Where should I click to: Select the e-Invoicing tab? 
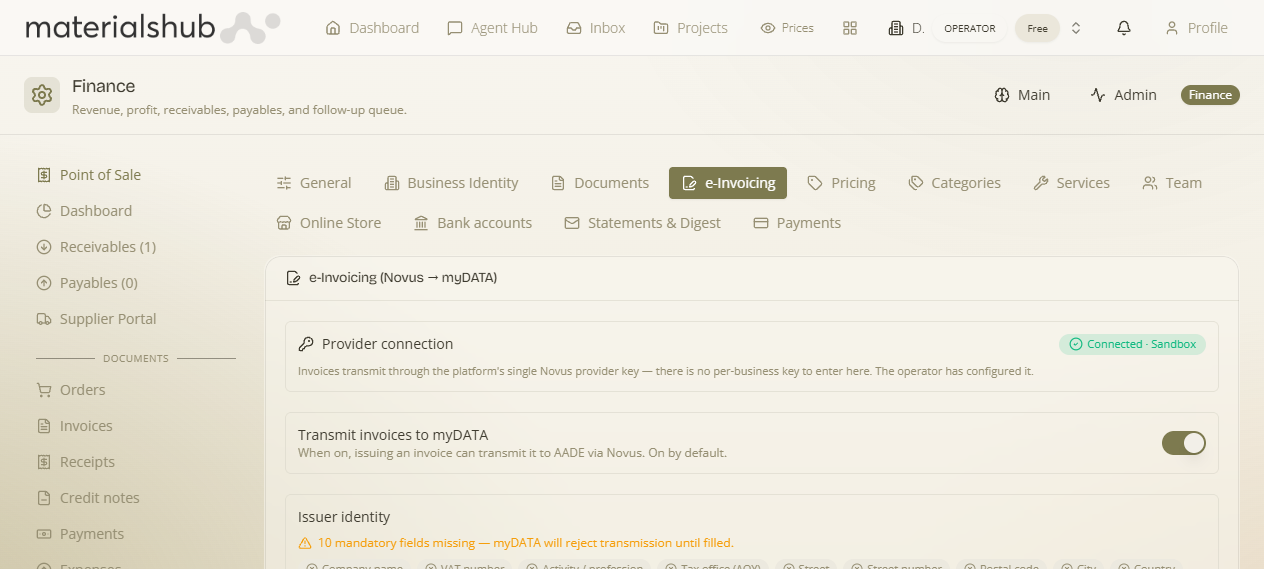tap(728, 183)
